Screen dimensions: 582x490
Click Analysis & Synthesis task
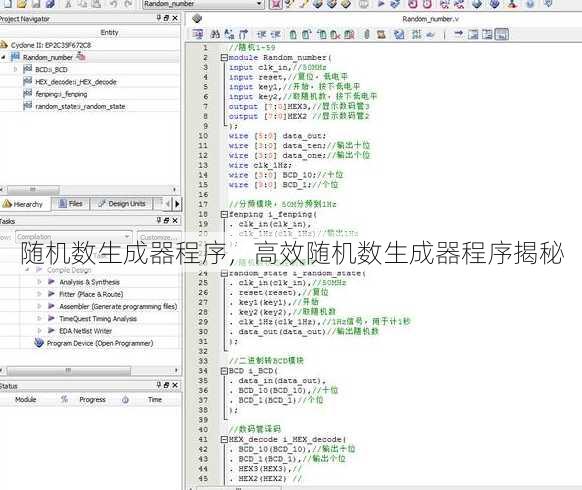[89, 282]
